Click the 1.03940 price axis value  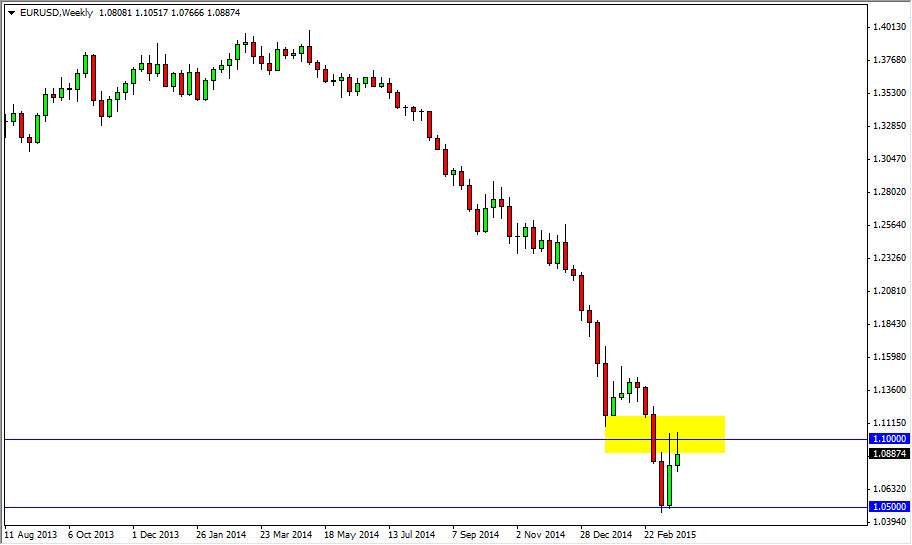coord(890,522)
